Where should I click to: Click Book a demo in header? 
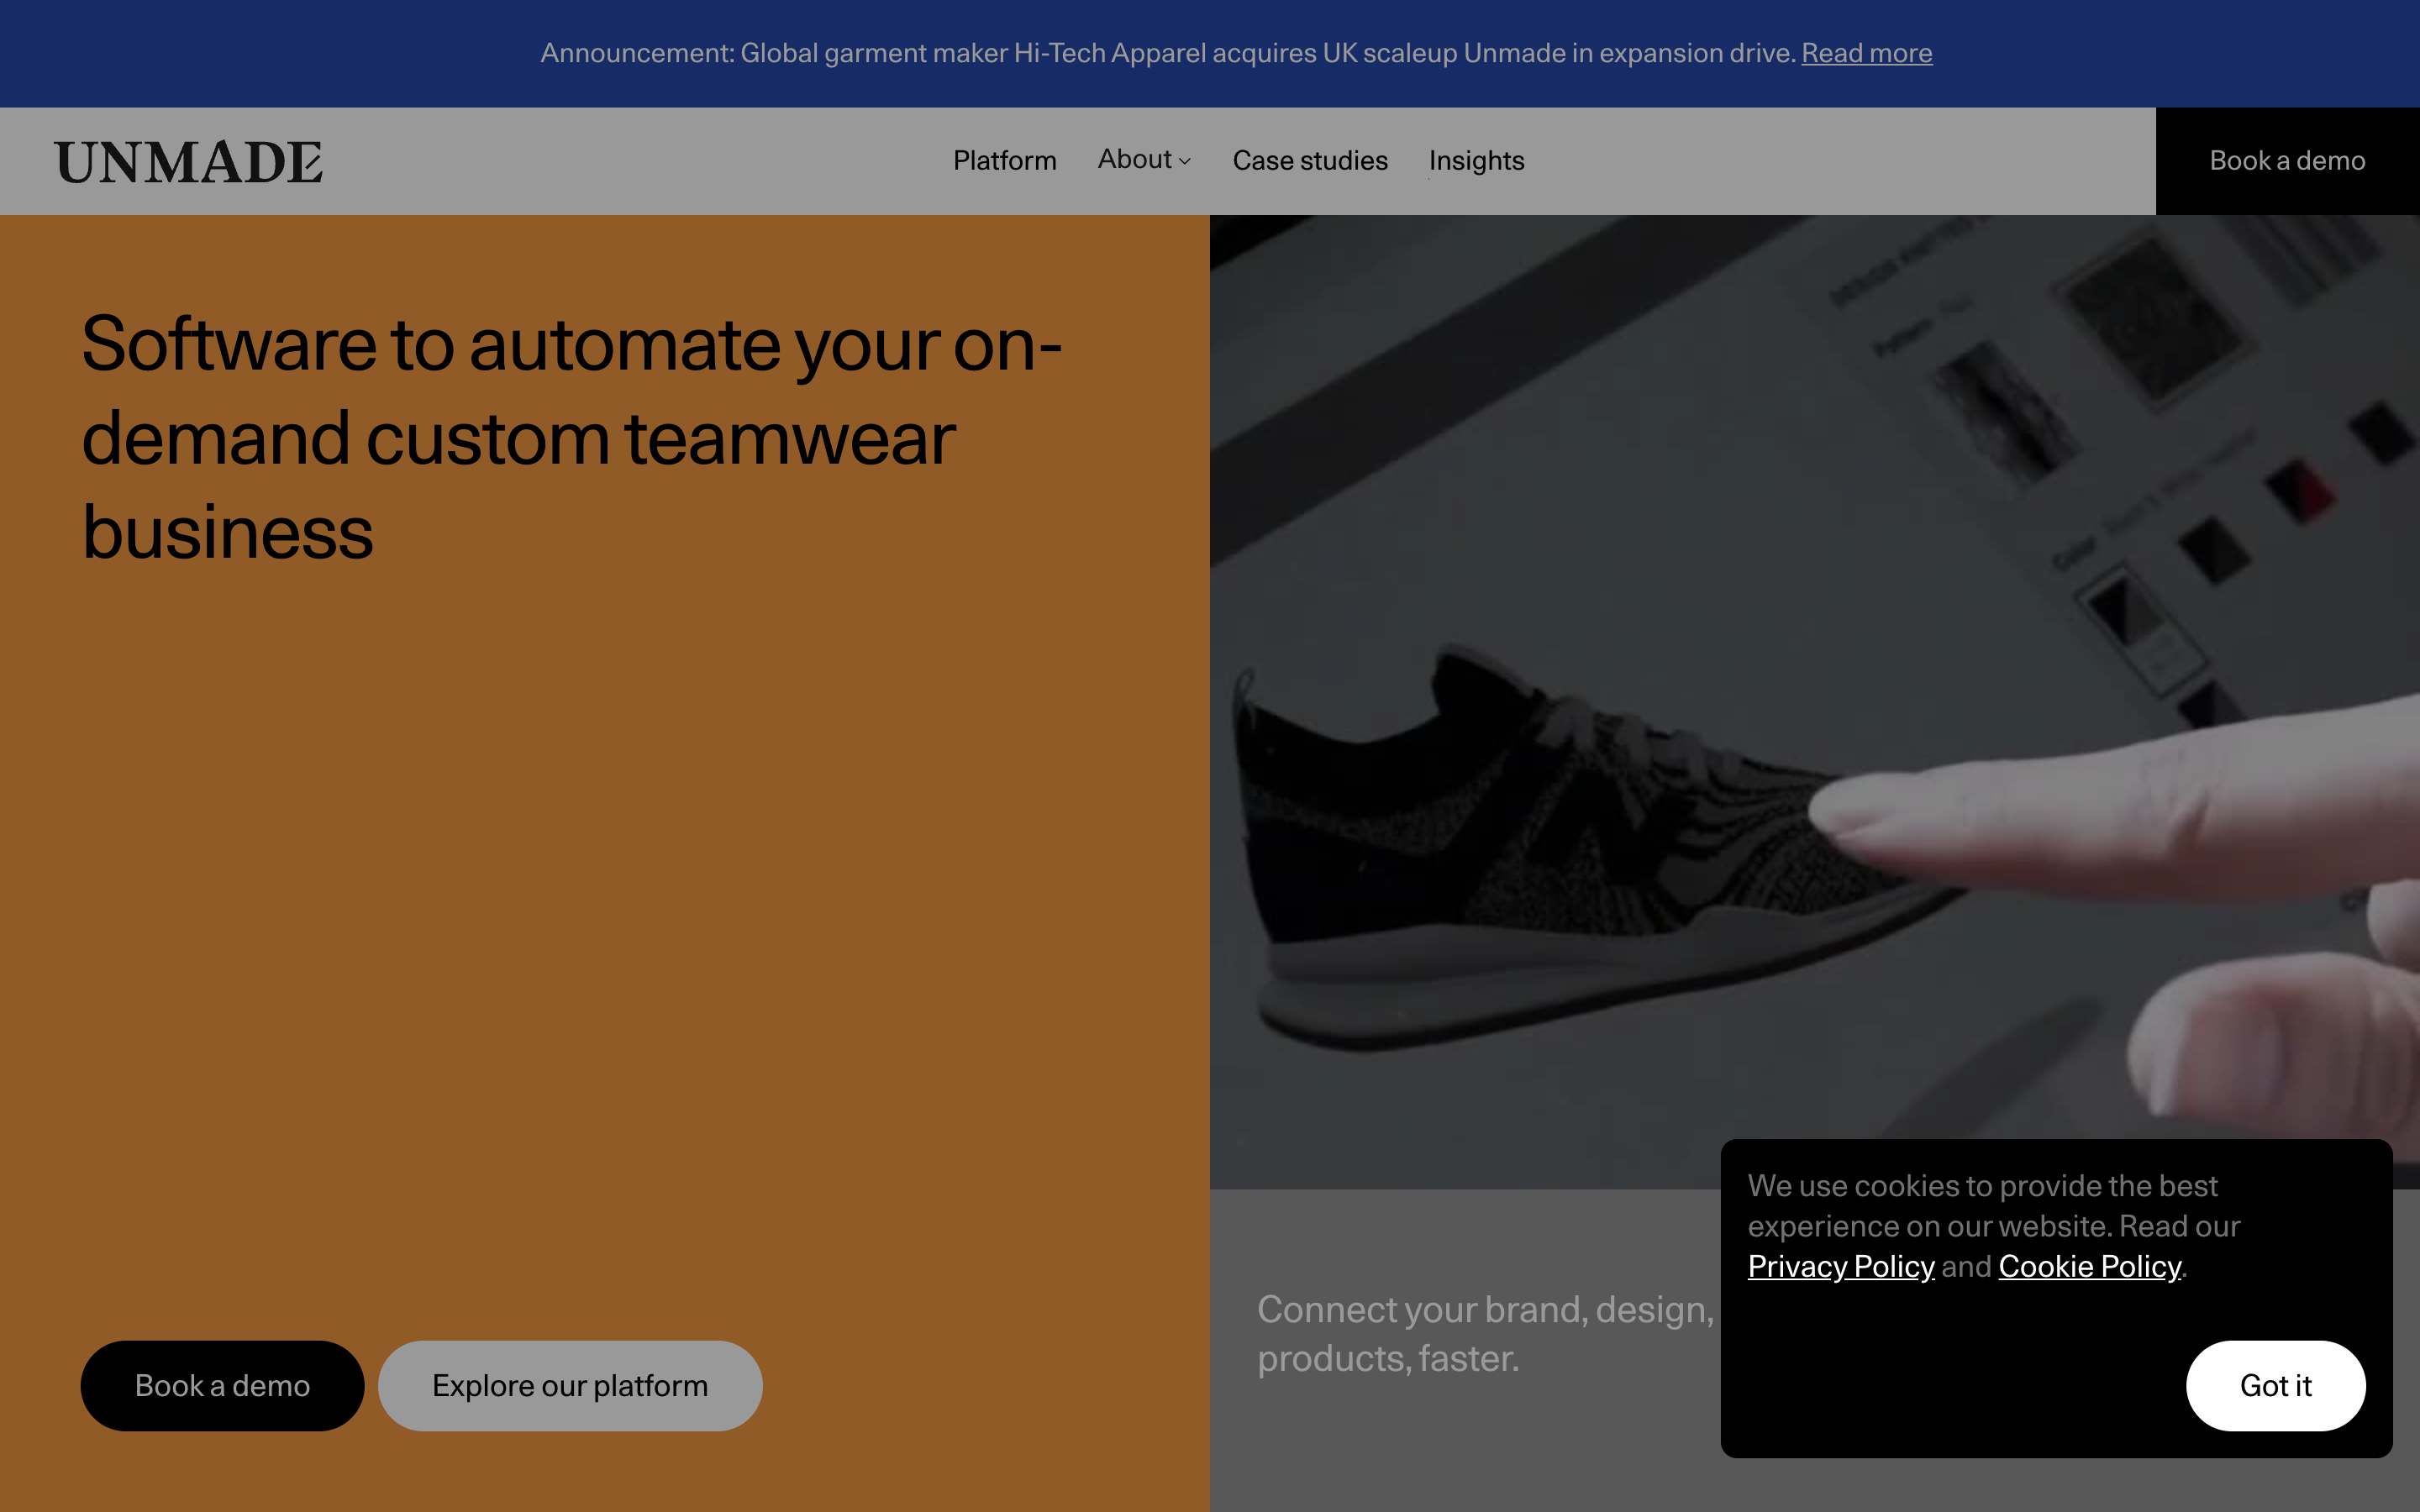click(x=2287, y=161)
